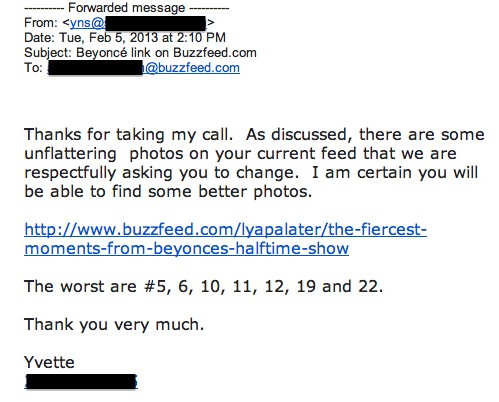Click the Thank you very much line
The height and width of the screenshot is (402, 499).
114,325
